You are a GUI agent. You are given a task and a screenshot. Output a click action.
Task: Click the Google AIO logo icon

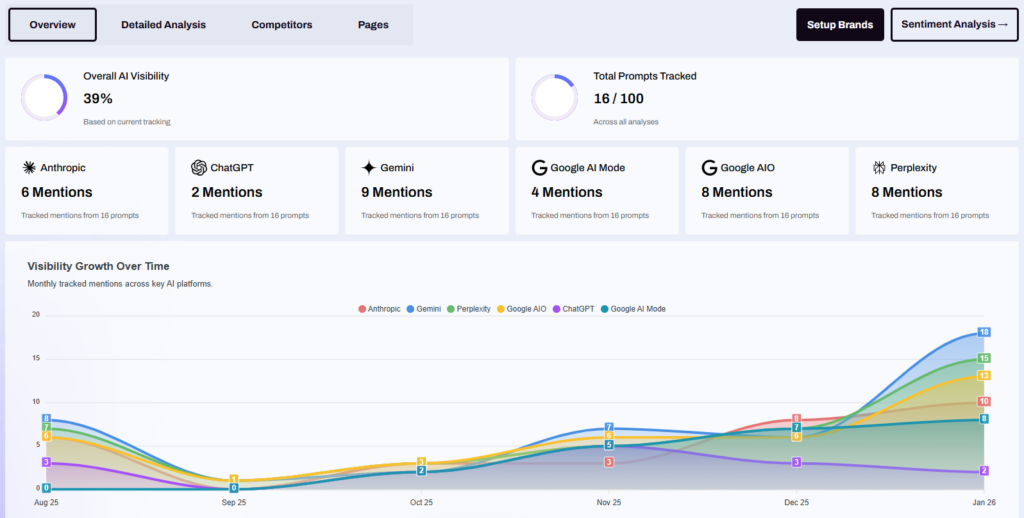[709, 168]
